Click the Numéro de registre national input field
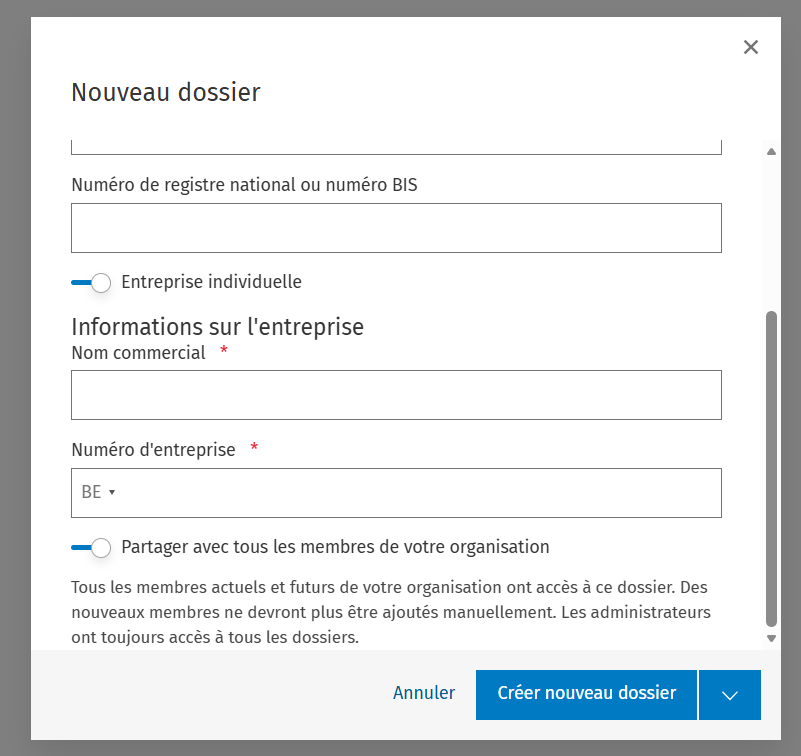Screen dimensions: 801x756 click(396, 228)
